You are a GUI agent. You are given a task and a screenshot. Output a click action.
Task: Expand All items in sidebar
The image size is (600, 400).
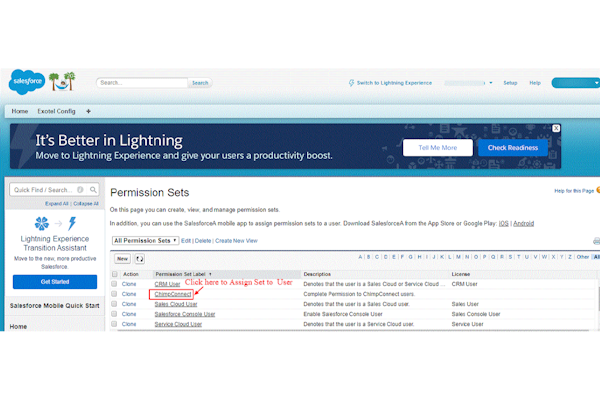(57, 203)
